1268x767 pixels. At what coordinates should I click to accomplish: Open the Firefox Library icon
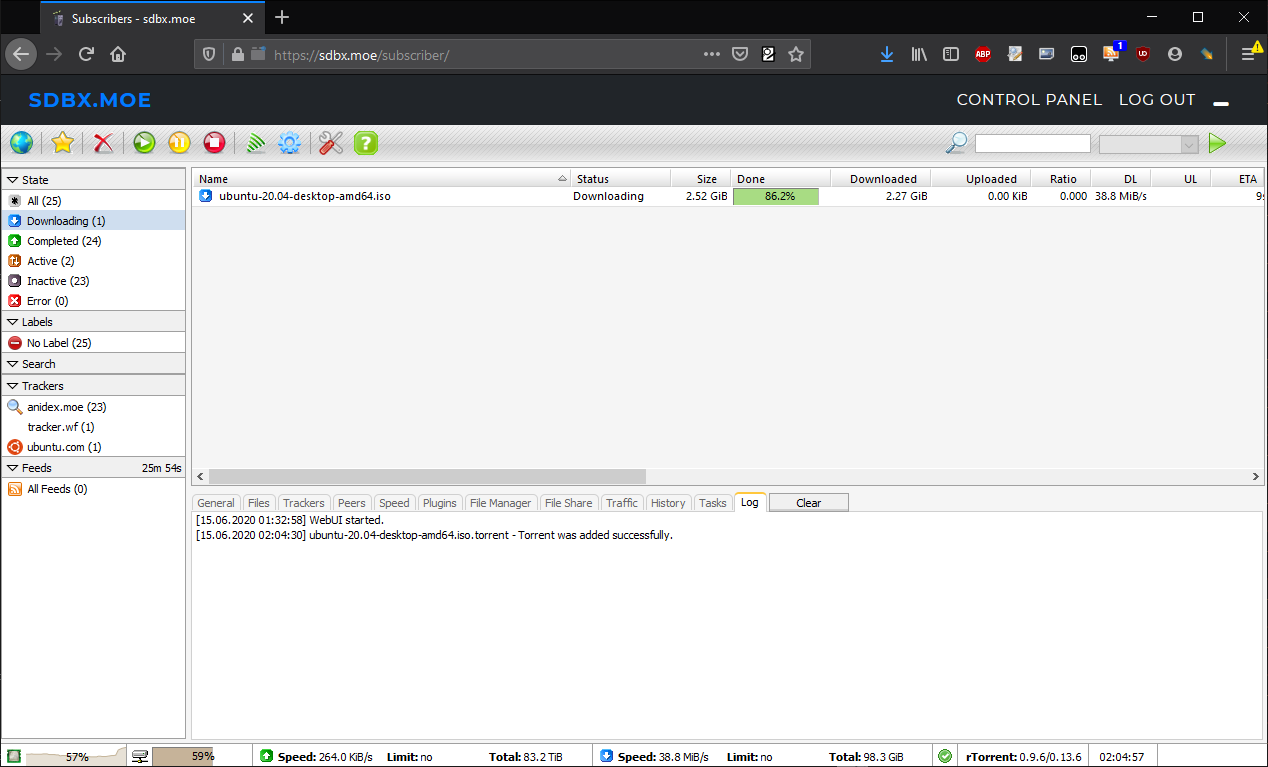(x=919, y=54)
